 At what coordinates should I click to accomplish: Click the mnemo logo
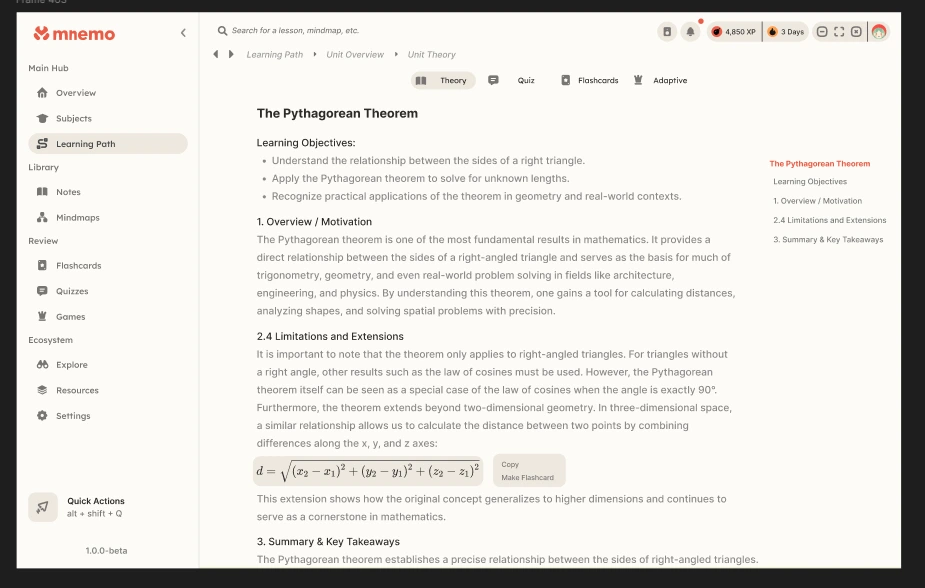click(x=74, y=34)
